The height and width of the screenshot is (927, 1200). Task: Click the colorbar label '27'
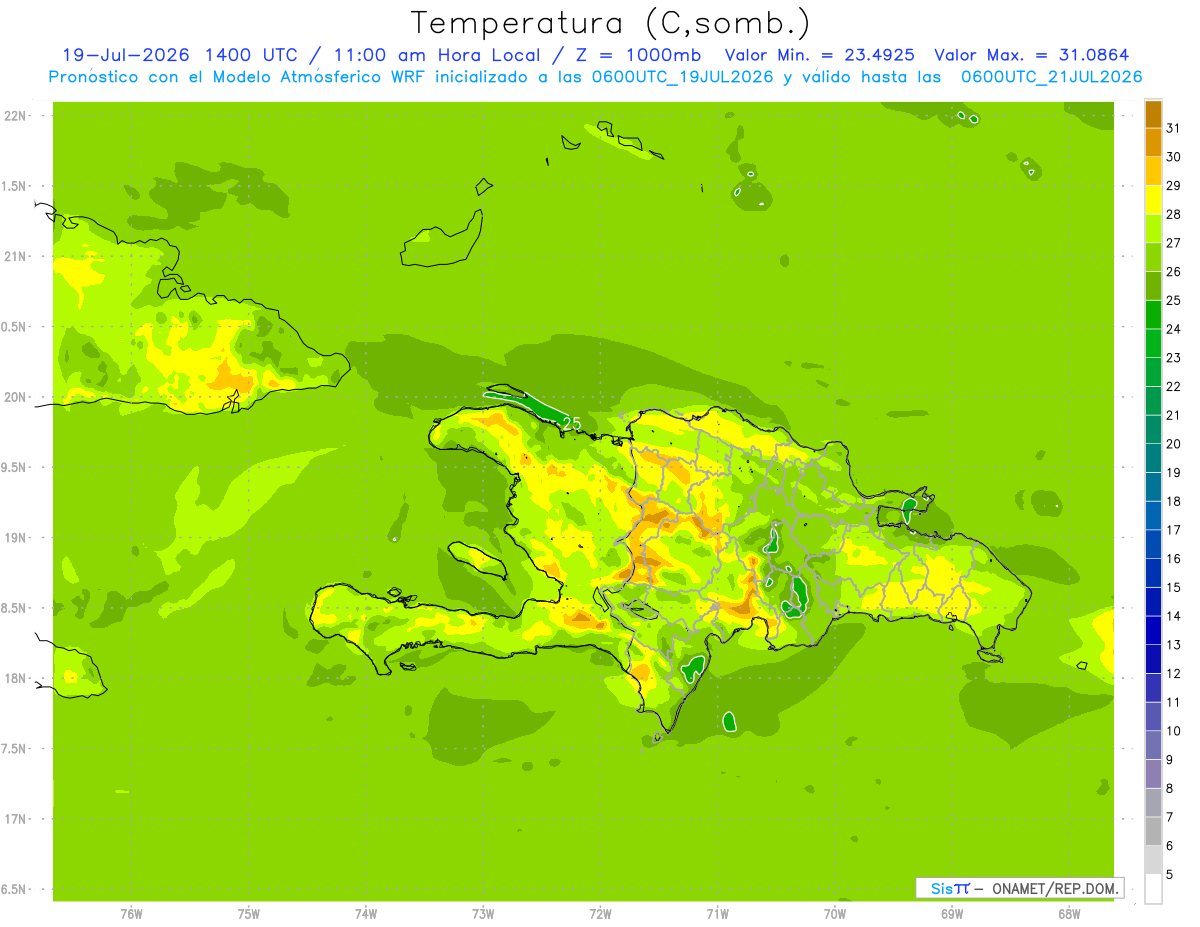point(1174,242)
